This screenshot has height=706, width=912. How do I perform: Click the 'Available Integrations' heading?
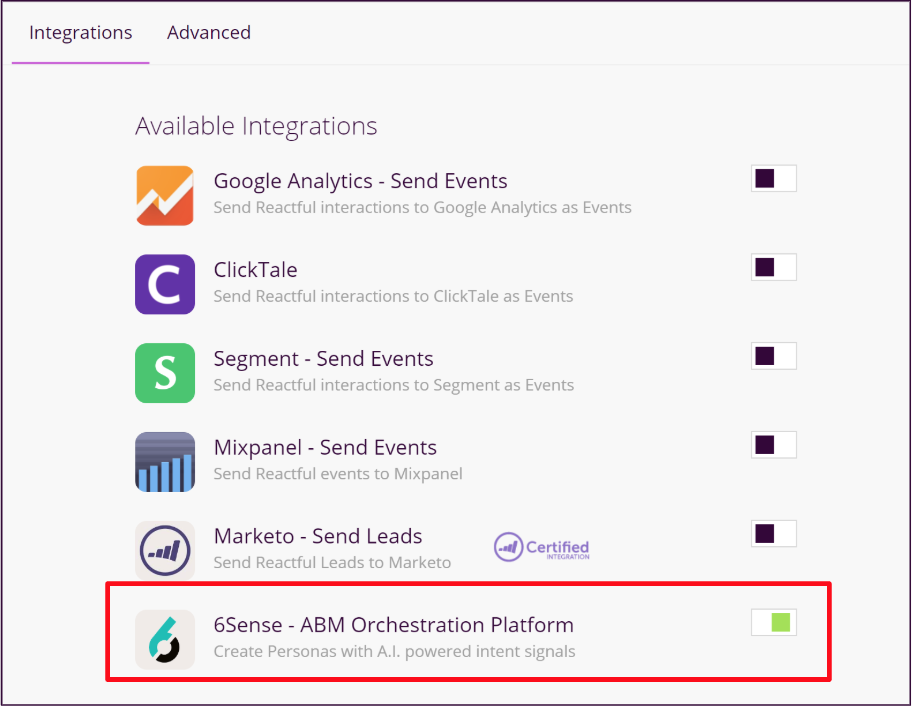[256, 126]
